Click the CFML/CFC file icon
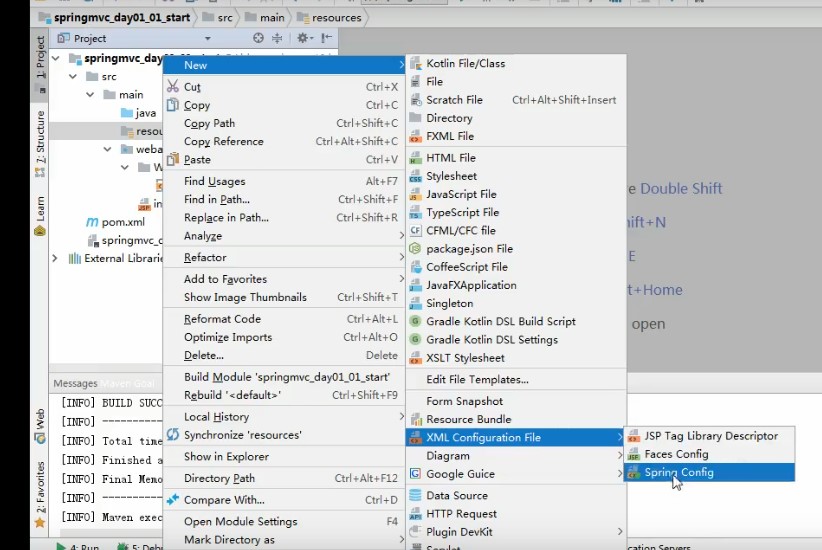Image resolution: width=822 pixels, height=550 pixels. pyautogui.click(x=415, y=231)
